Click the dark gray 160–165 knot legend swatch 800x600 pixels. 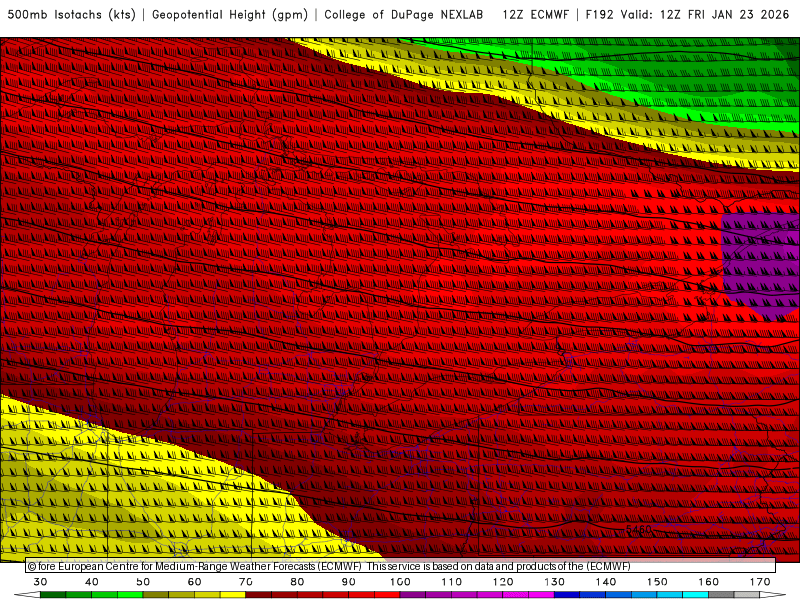point(721,595)
